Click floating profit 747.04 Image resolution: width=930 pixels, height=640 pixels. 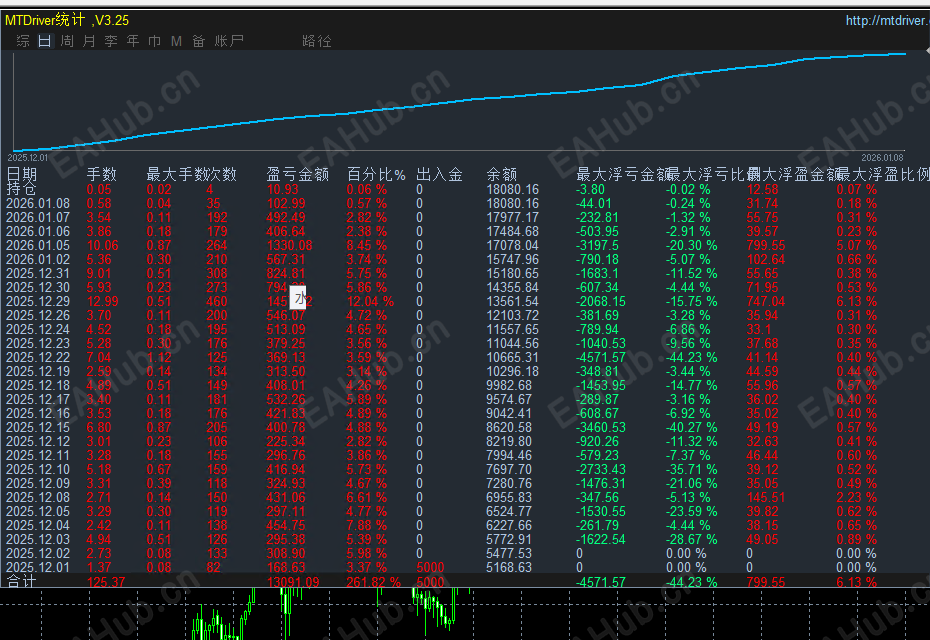766,301
